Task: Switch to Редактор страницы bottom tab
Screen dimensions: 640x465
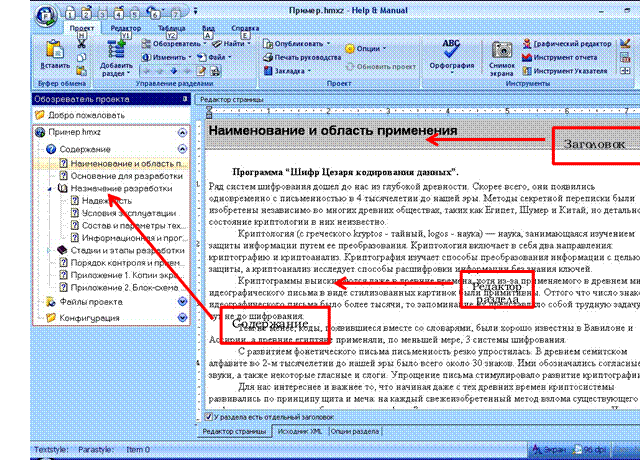Action: point(234,431)
